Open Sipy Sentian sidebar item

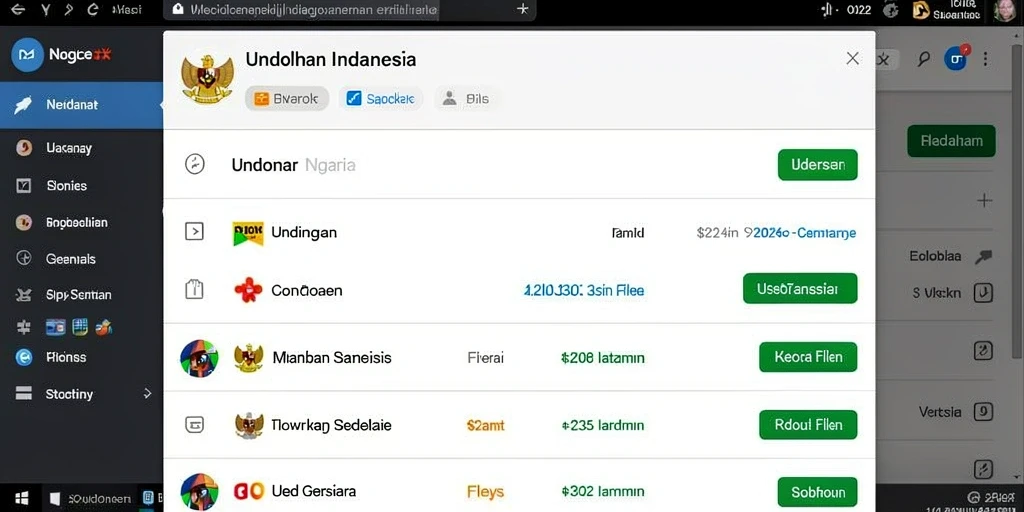point(78,295)
